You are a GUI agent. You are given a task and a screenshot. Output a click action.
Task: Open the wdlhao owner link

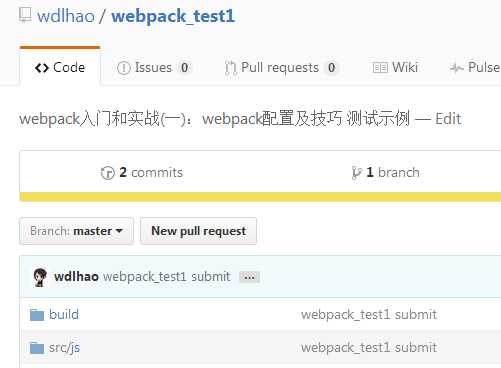click(66, 16)
